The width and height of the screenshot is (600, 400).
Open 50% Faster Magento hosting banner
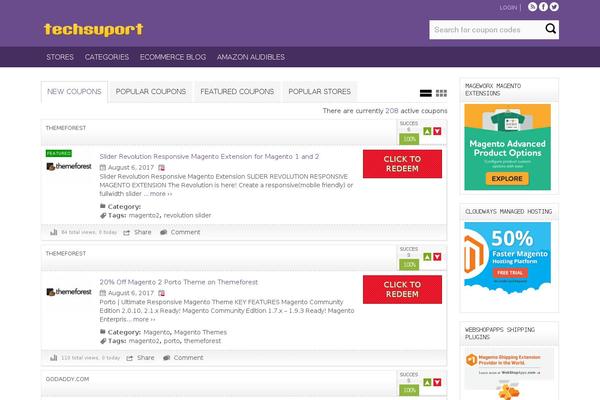(x=507, y=259)
